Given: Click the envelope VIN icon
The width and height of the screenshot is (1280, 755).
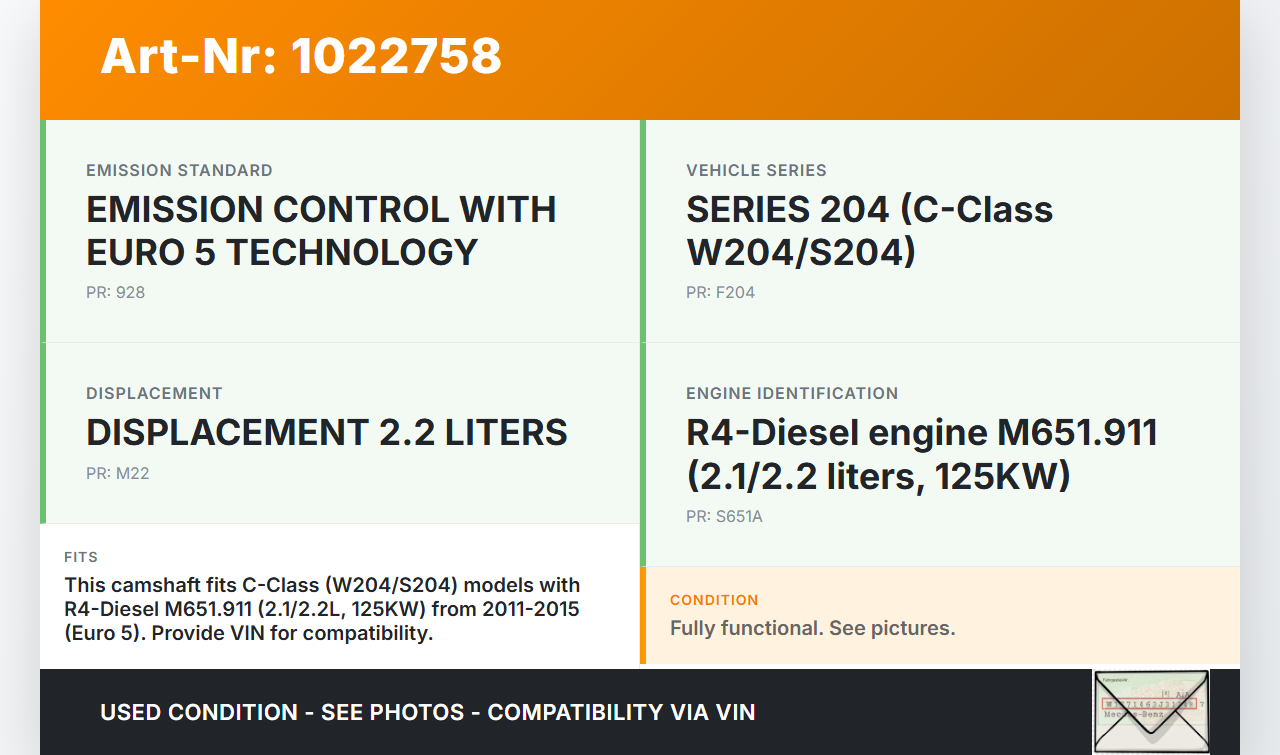Looking at the screenshot, I should click(1151, 711).
